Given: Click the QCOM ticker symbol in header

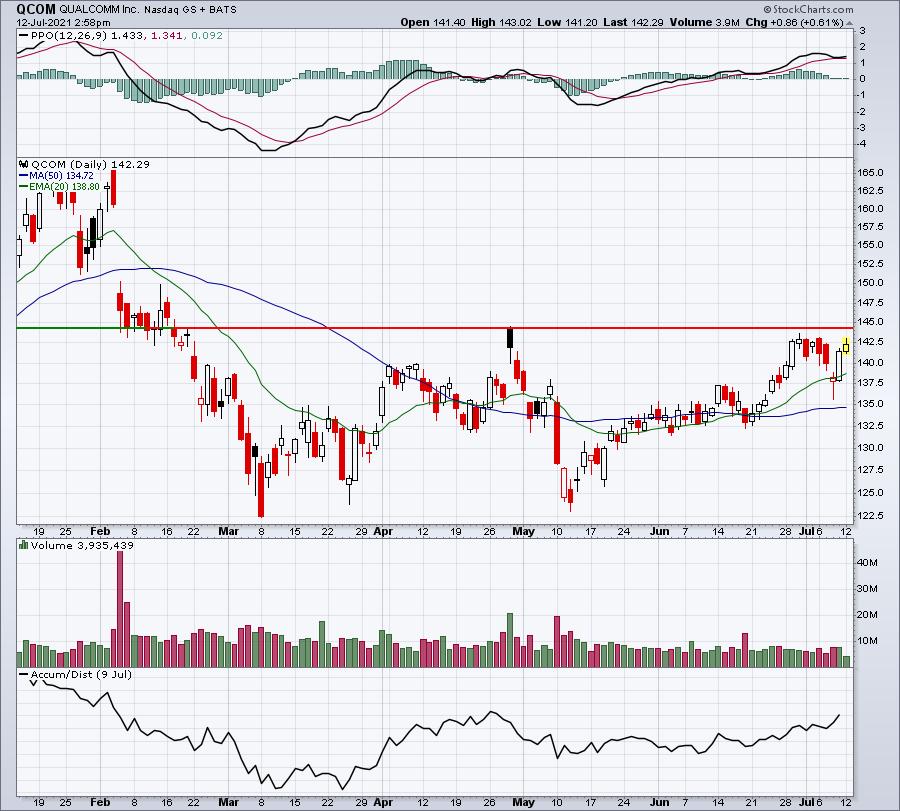Looking at the screenshot, I should 36,9.
